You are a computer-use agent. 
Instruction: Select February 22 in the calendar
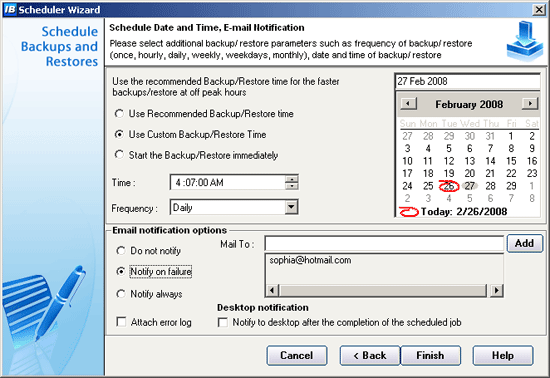click(511, 173)
